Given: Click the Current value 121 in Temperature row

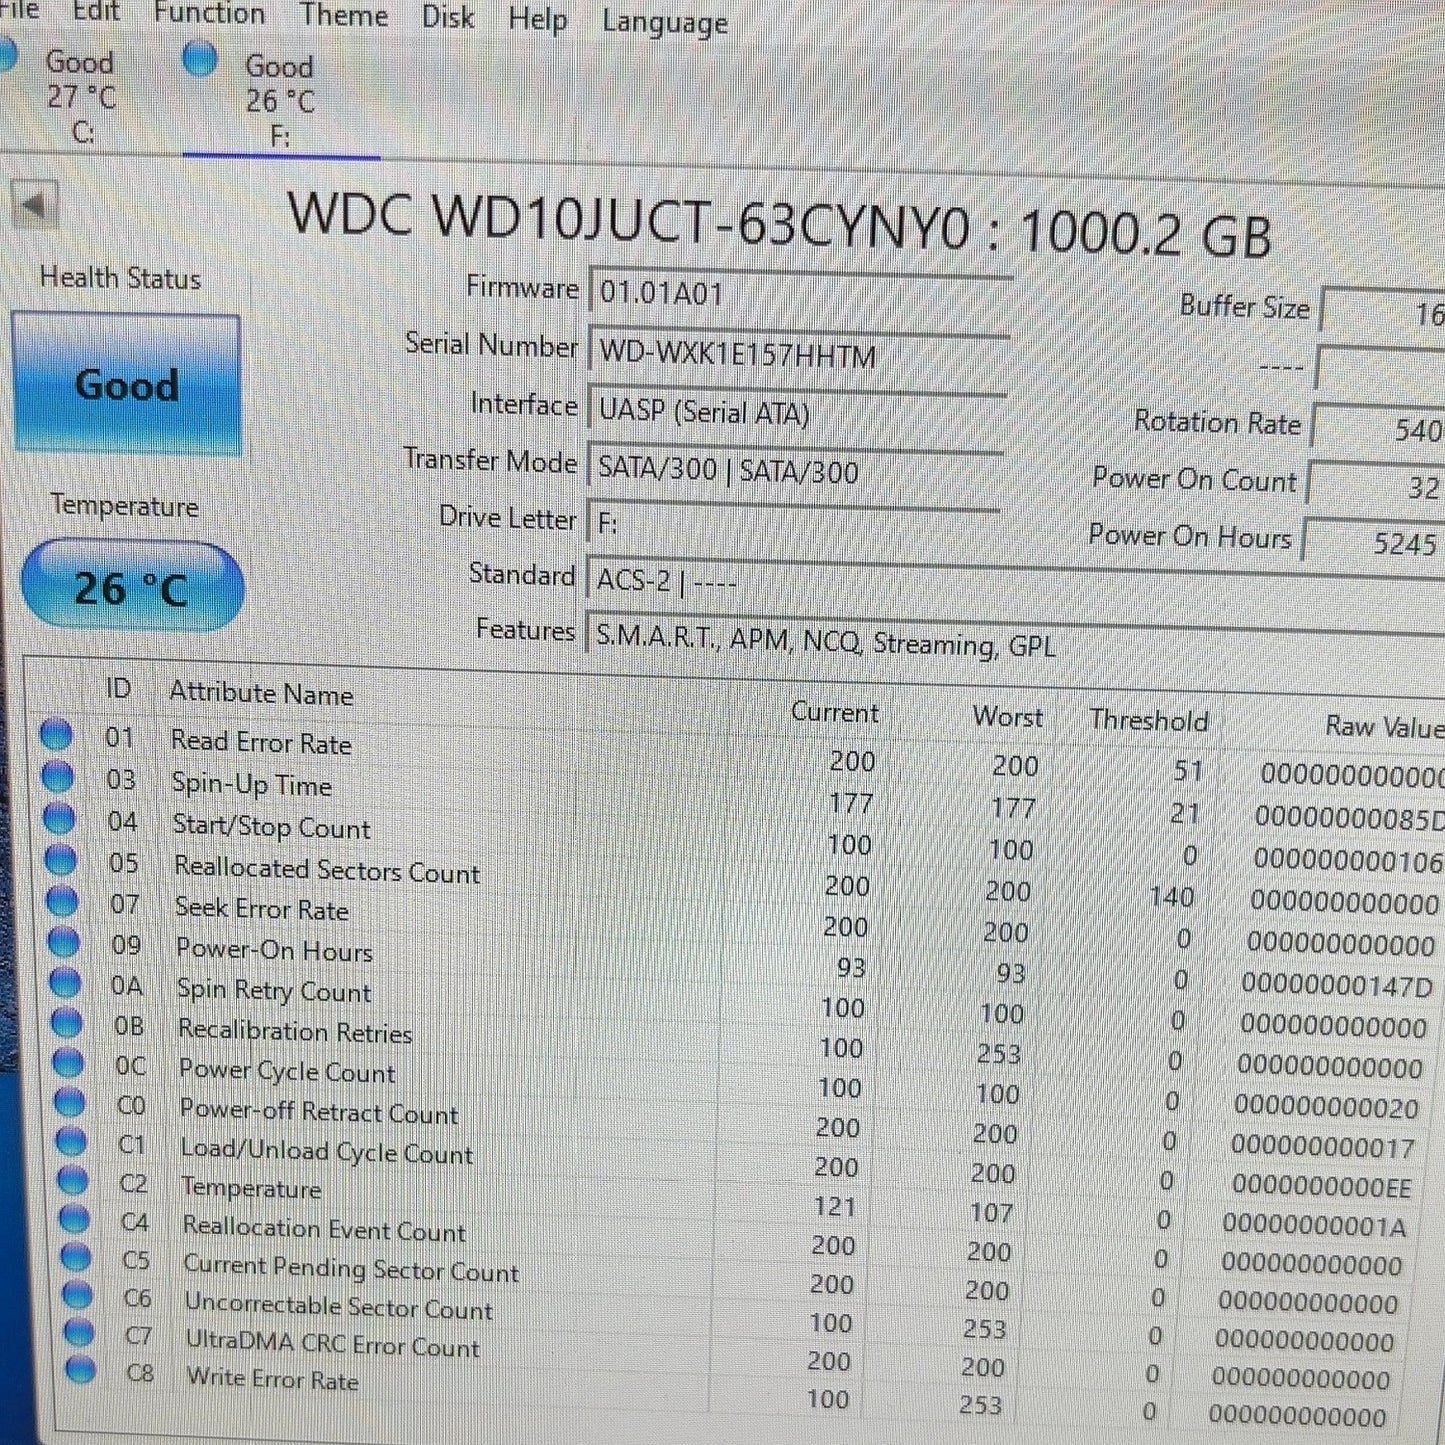Looking at the screenshot, I should (x=834, y=1207).
